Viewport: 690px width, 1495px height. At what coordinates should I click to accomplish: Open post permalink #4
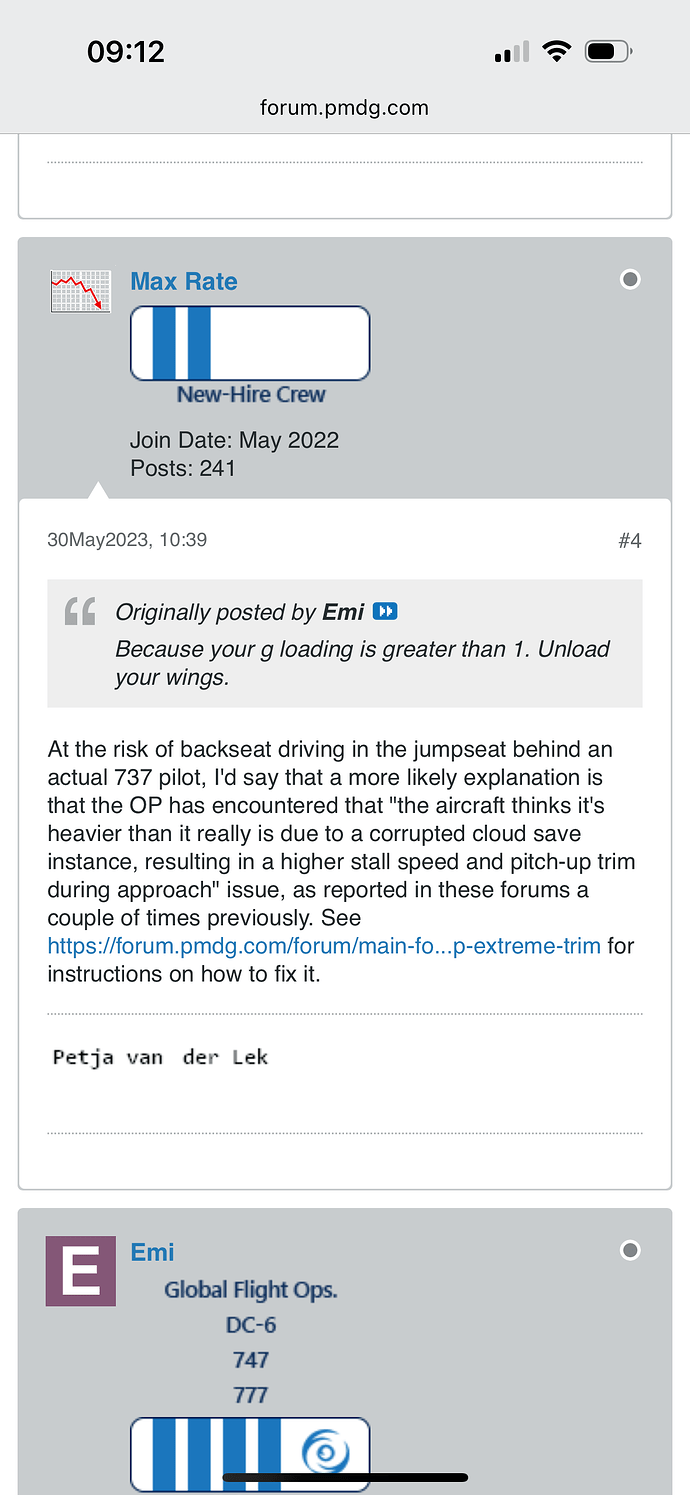click(x=629, y=541)
